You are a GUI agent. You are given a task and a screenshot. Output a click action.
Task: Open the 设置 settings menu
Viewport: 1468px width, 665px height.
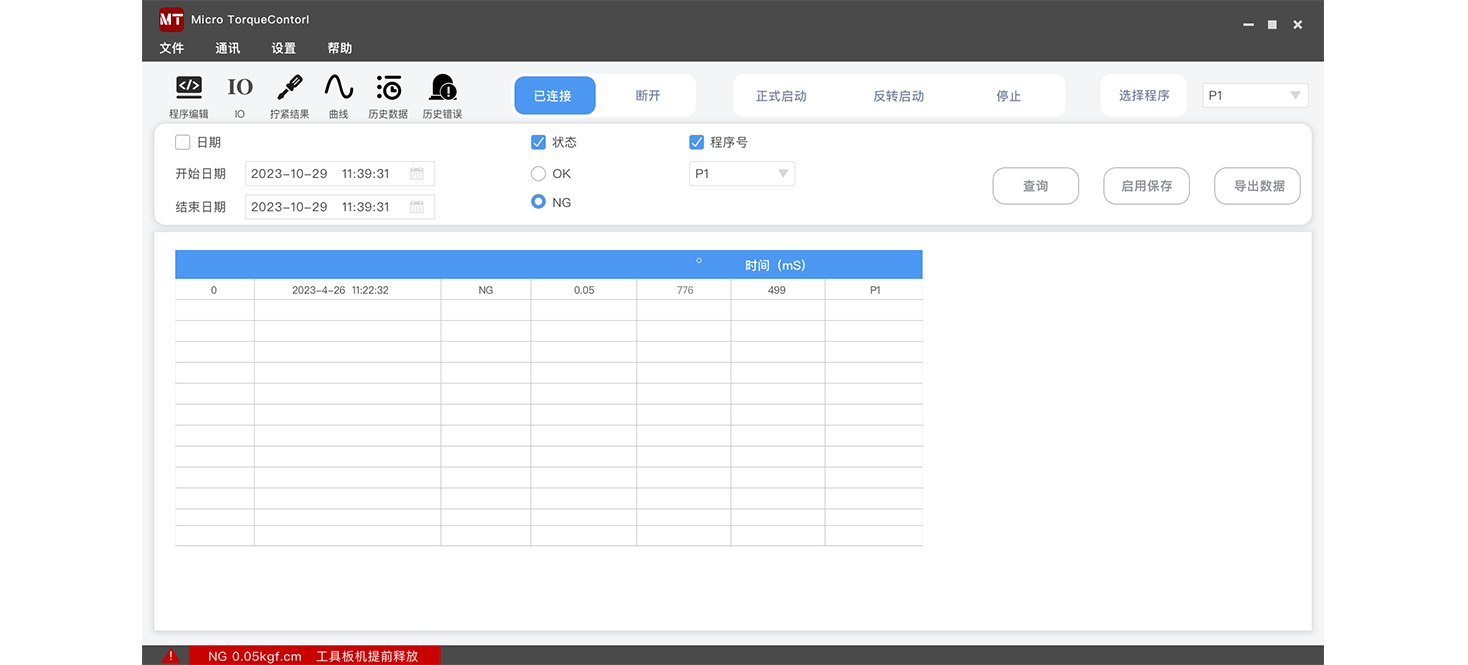tap(283, 47)
